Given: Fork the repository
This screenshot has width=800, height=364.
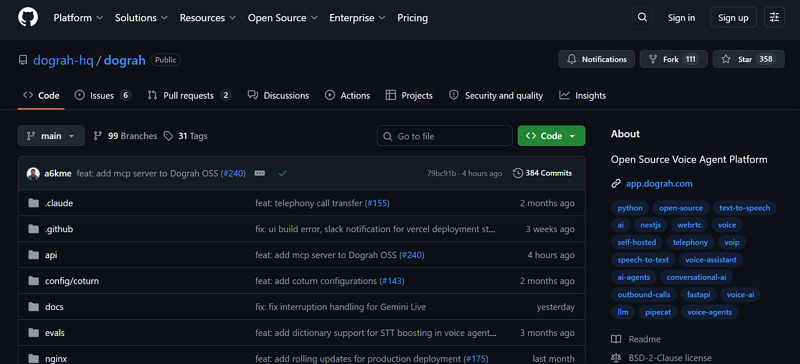Looking at the screenshot, I should [673, 59].
